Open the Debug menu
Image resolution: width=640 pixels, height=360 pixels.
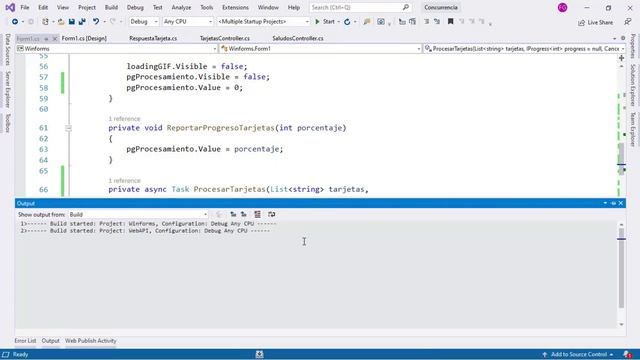point(135,7)
